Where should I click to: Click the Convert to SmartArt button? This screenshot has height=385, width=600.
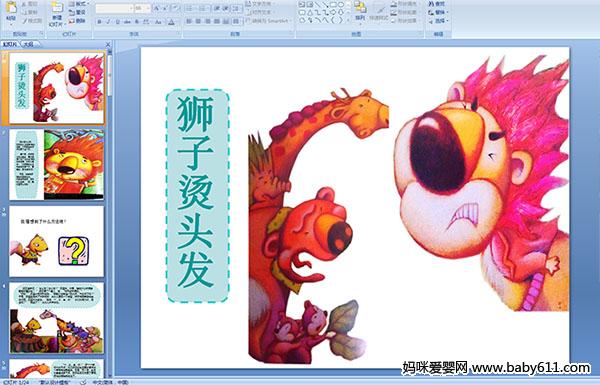pos(269,21)
